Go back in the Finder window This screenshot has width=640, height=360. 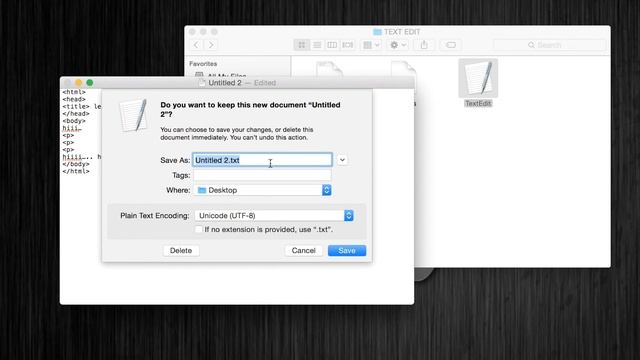pos(196,45)
